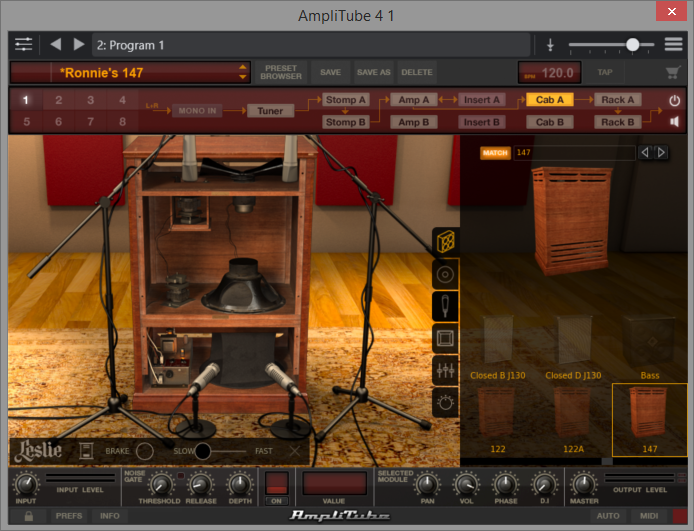Select the Closed B J130 cabinet thumbnail
The height and width of the screenshot is (531, 694).
[x=498, y=348]
